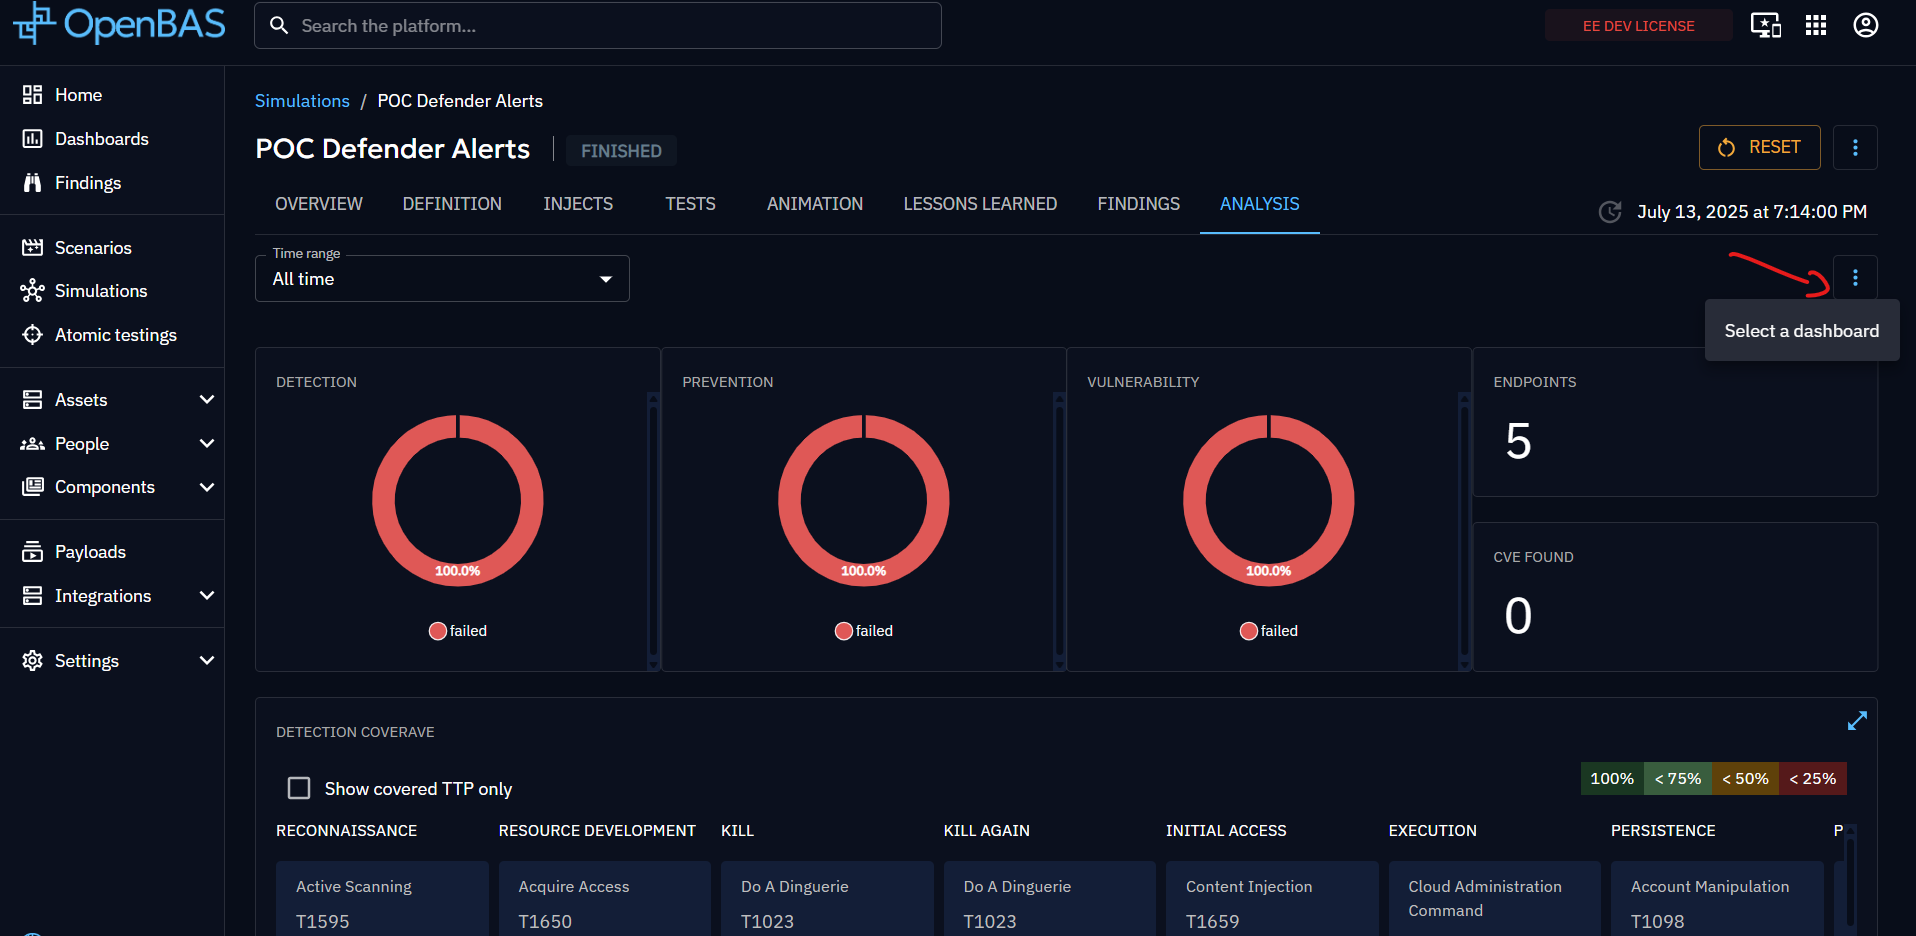Image resolution: width=1916 pixels, height=936 pixels.
Task: Open Scenarios from the sidebar
Action: [x=93, y=247]
